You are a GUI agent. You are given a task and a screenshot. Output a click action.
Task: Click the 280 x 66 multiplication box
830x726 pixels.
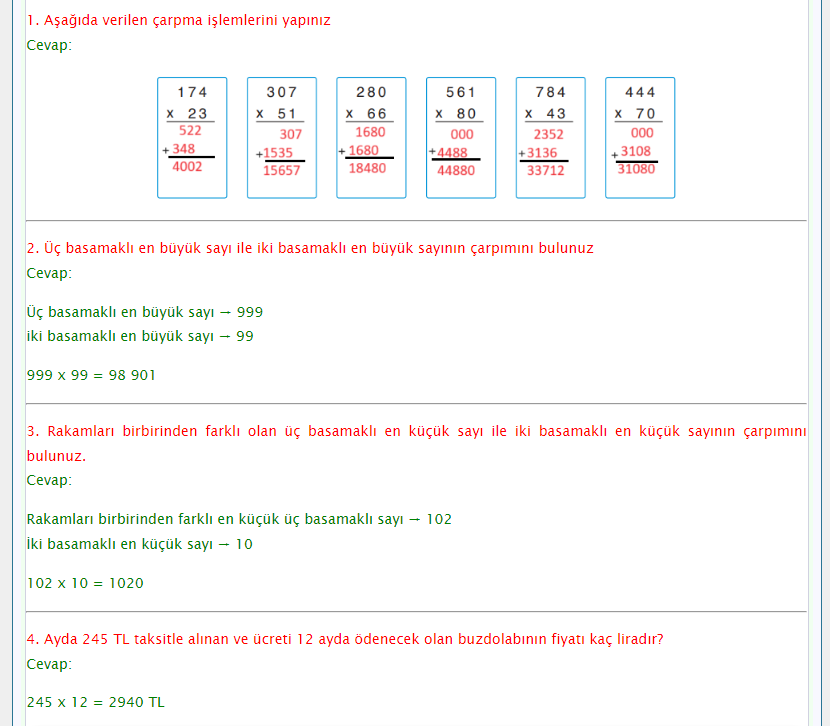(x=371, y=138)
